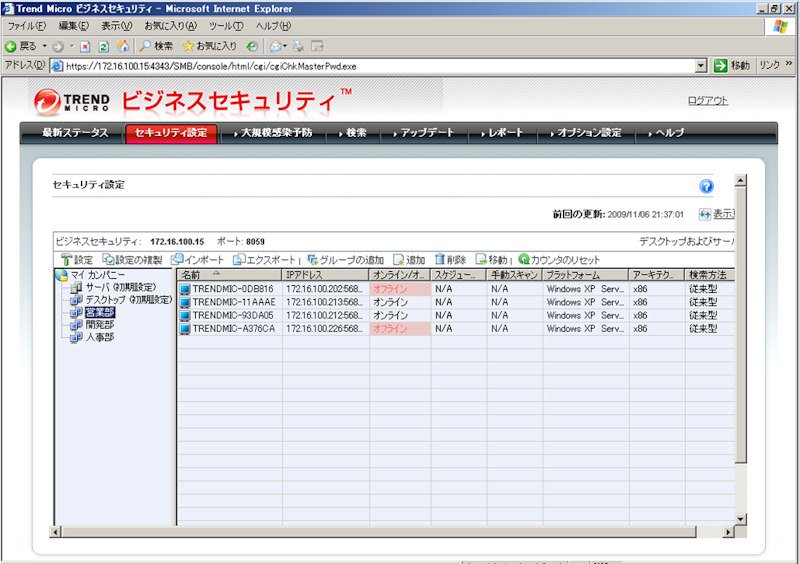This screenshot has height=564, width=800.
Task: Click エクスポート toolbar item
Action: pos(264,260)
